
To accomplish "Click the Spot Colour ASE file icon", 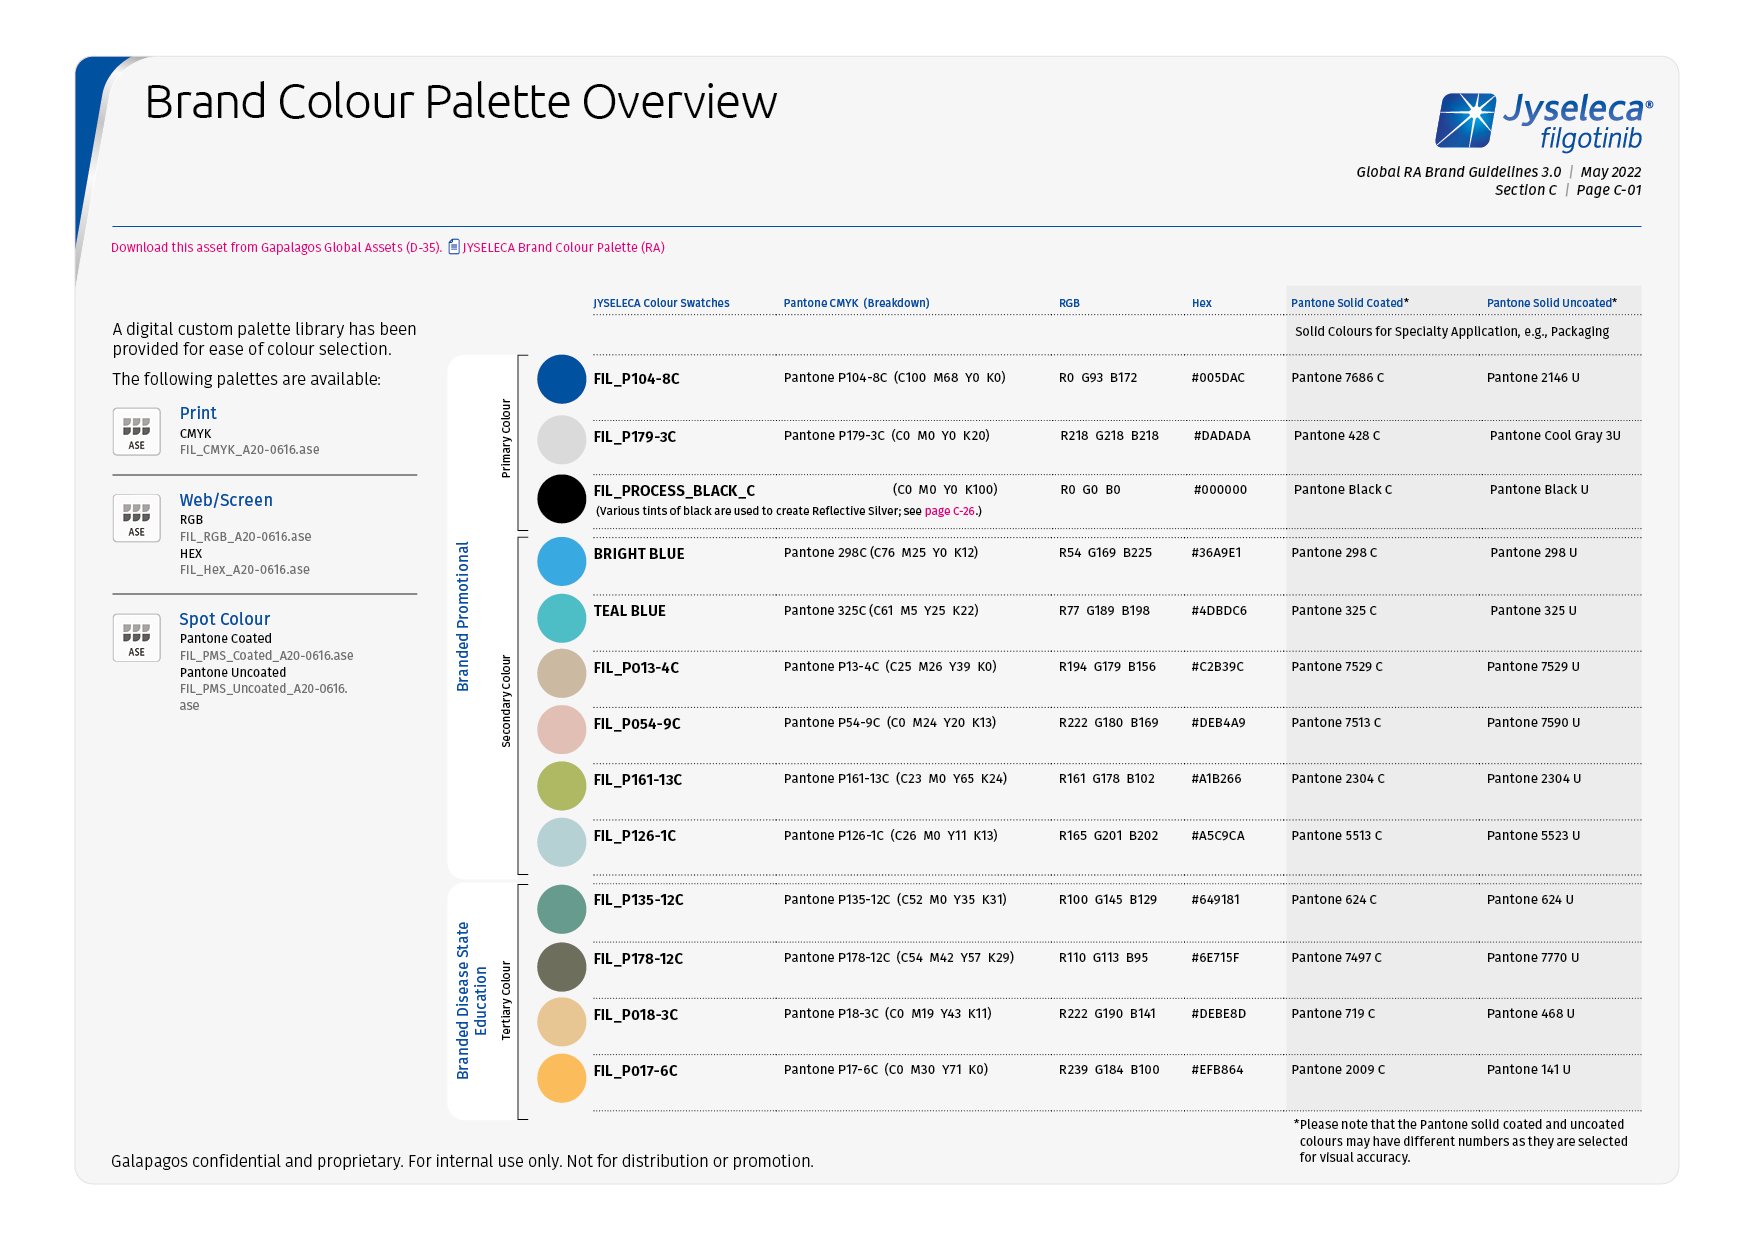I will [137, 638].
